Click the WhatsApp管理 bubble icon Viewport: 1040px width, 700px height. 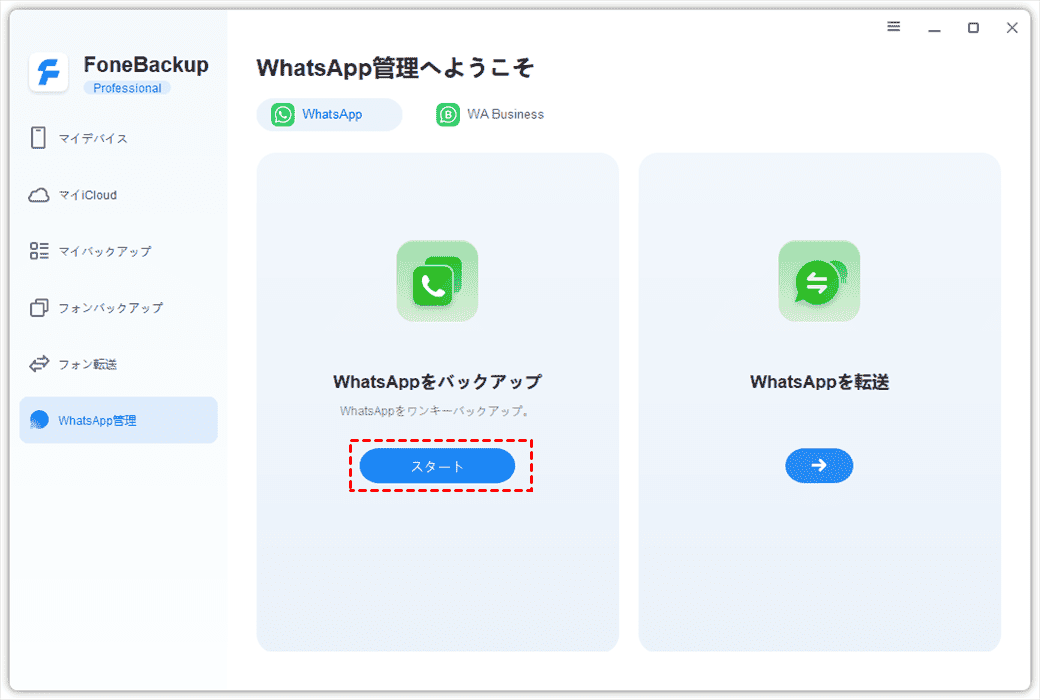coord(39,420)
